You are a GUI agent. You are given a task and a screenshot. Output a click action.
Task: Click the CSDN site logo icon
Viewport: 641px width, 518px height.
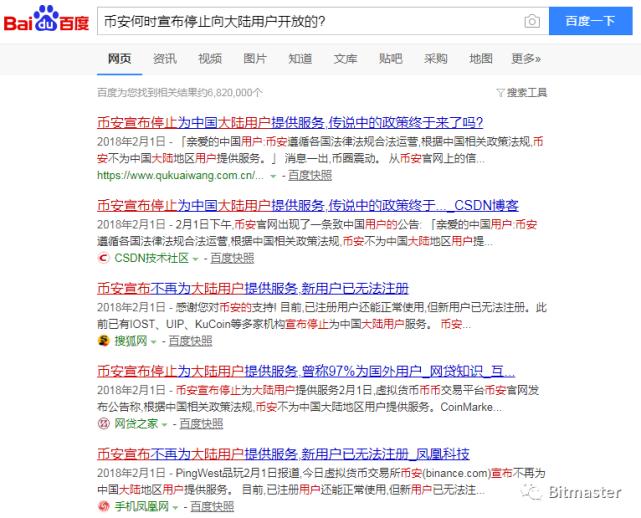pos(103,258)
